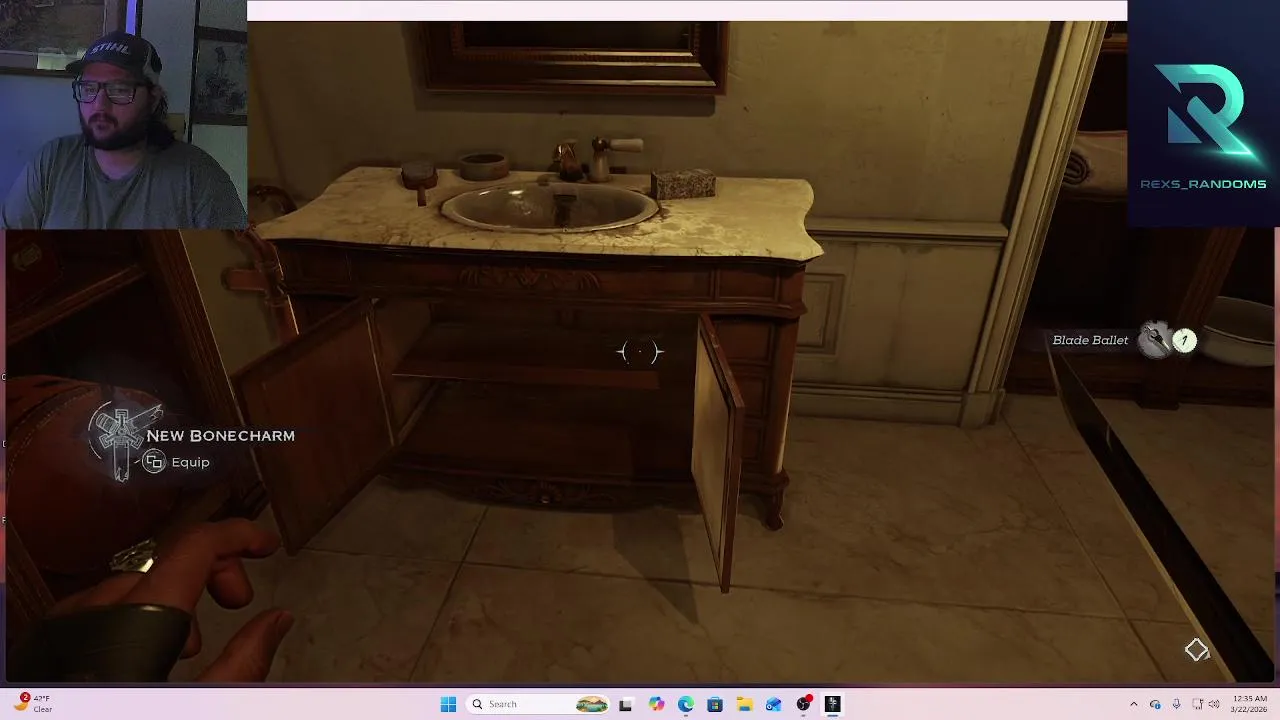This screenshot has width=1280, height=720.
Task: Click the "New Bonecharm" notification text
Action: [x=221, y=436]
